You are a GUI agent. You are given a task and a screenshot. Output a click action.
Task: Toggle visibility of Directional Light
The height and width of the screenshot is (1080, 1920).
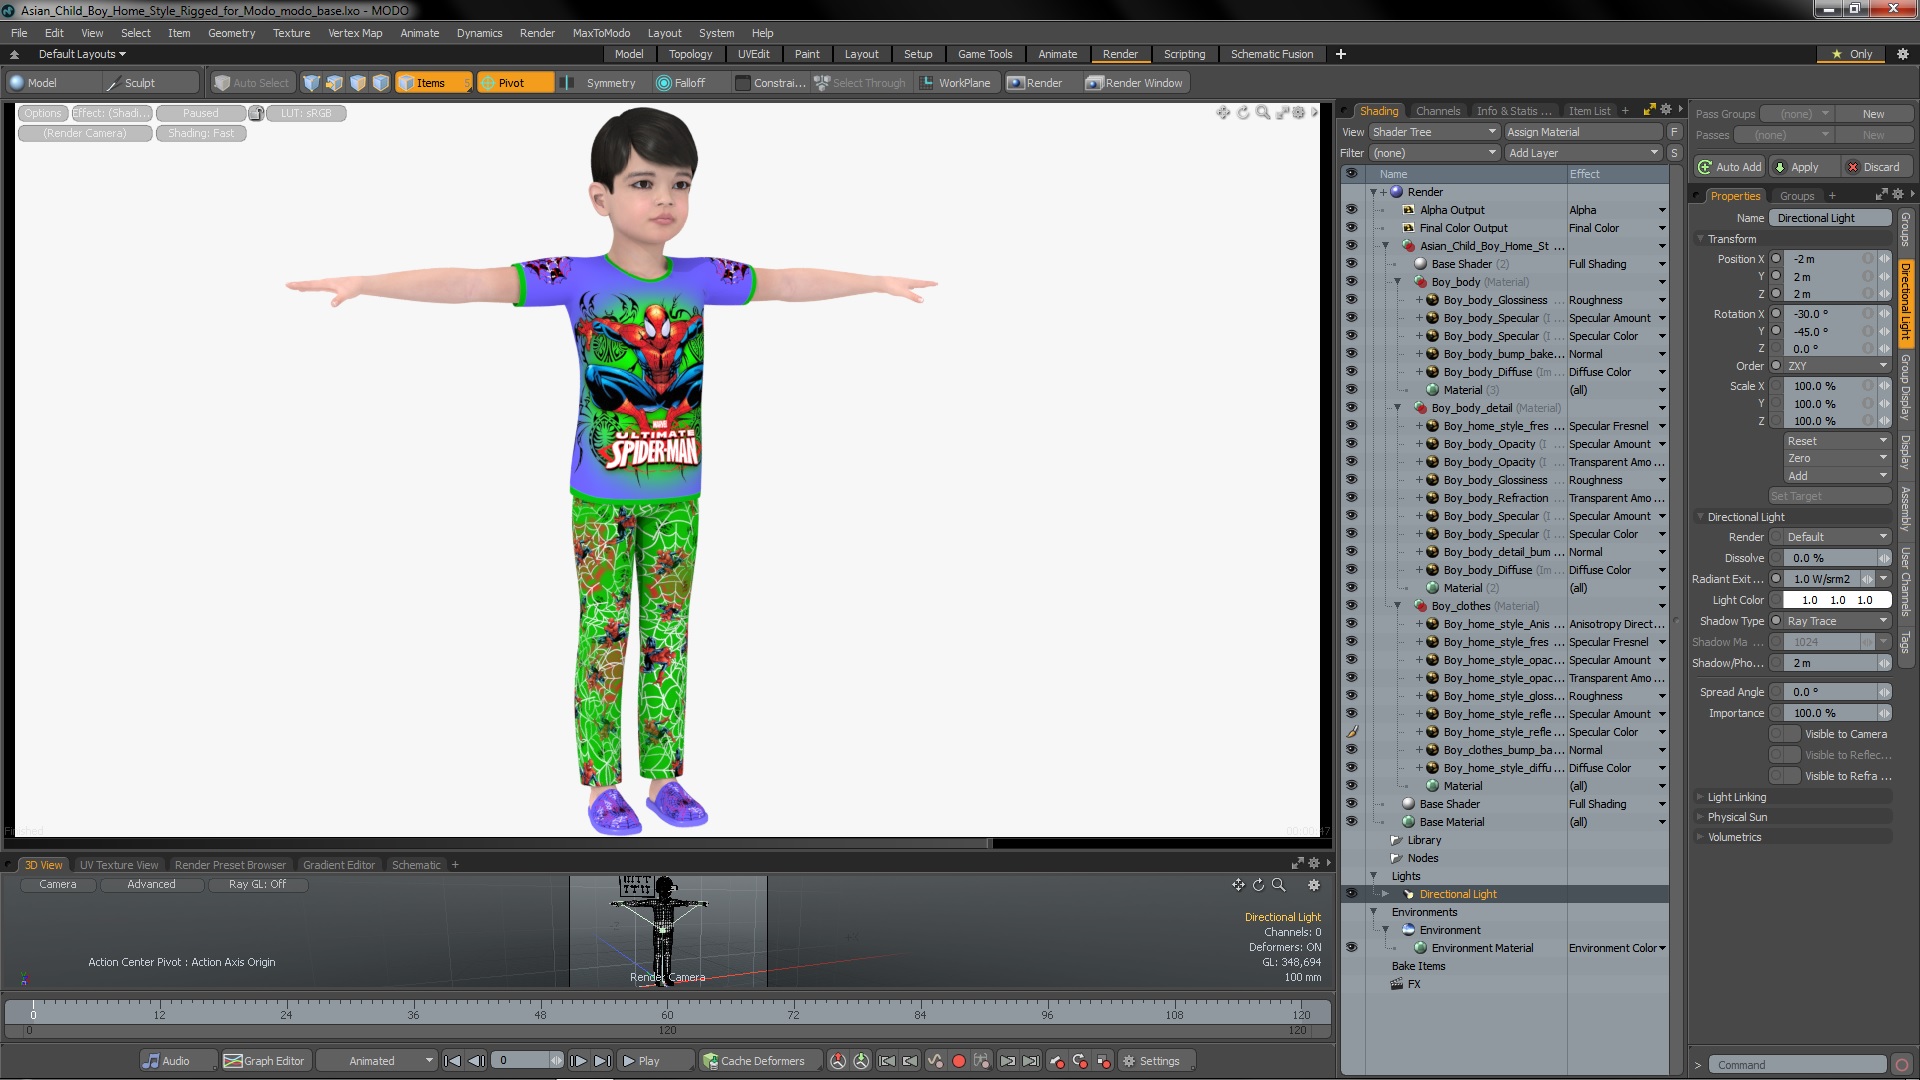(x=1352, y=894)
